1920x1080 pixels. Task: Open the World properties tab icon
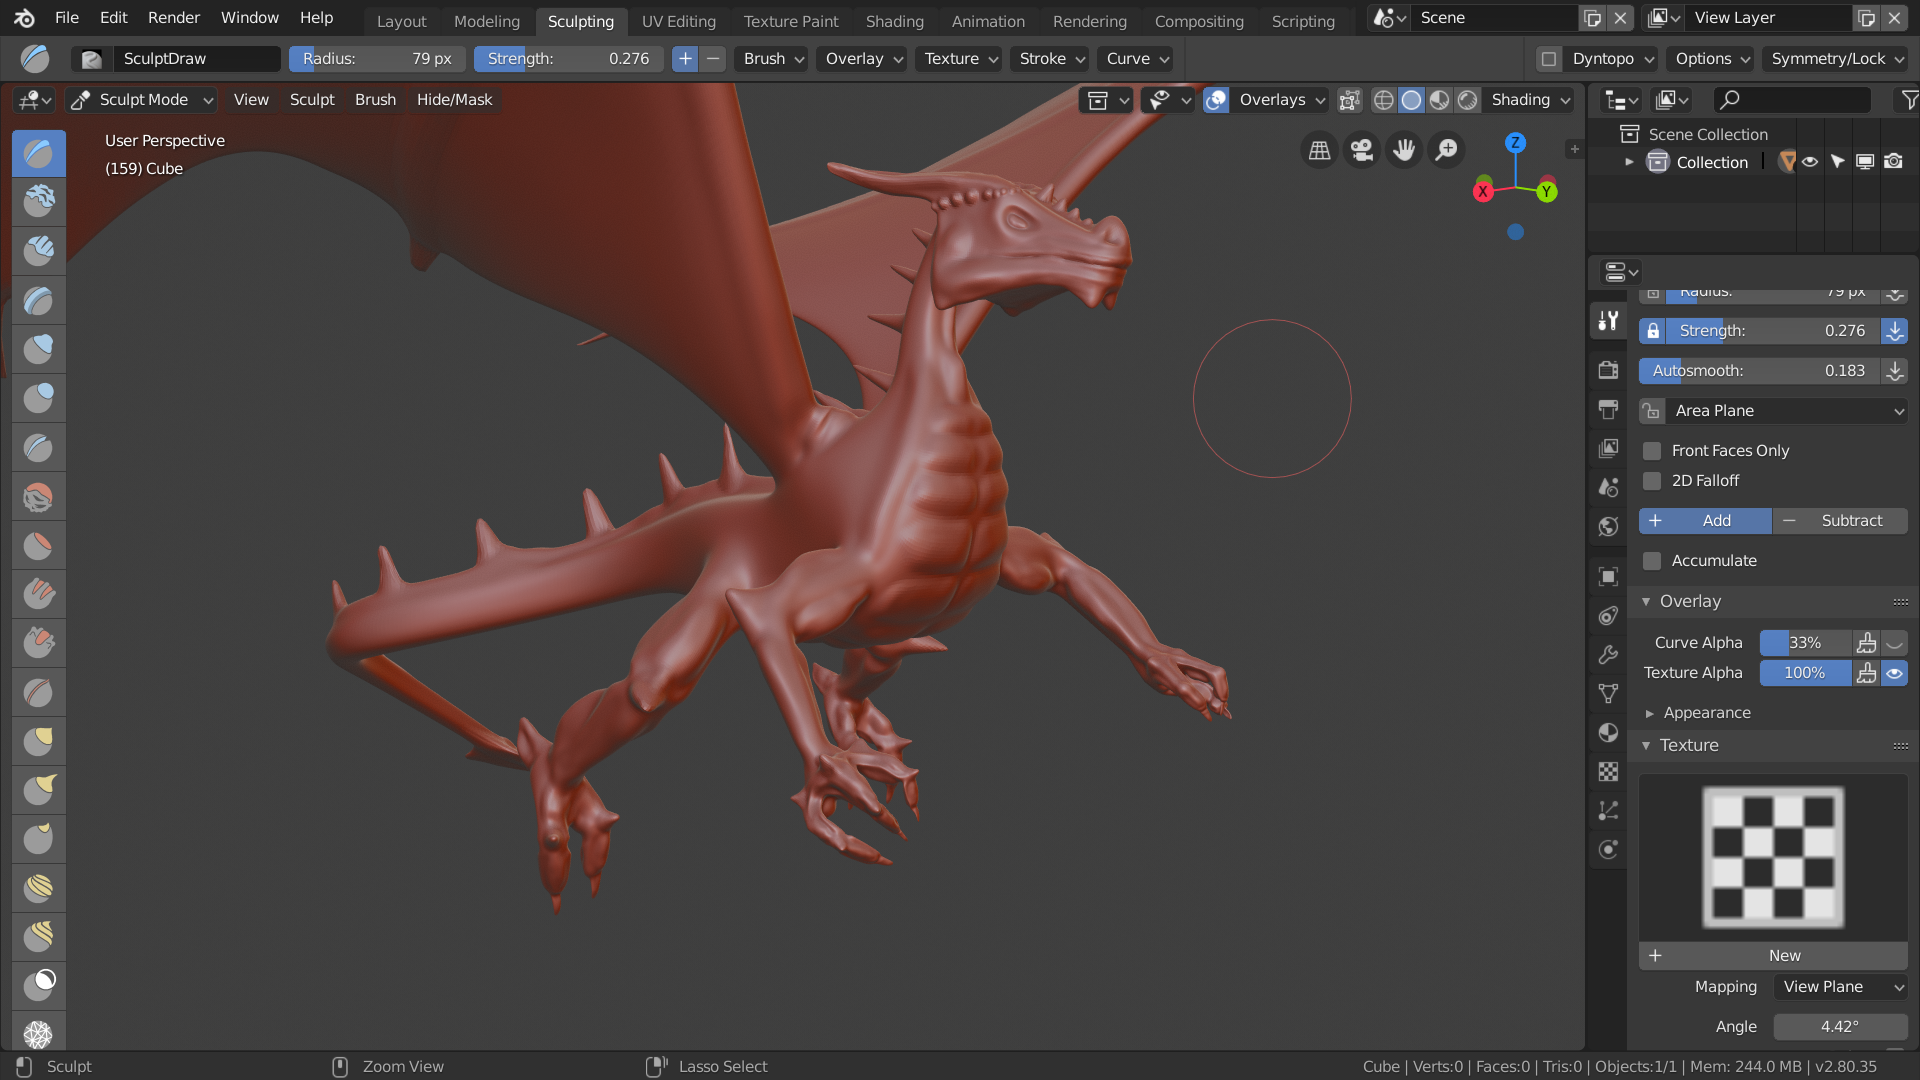[1608, 526]
